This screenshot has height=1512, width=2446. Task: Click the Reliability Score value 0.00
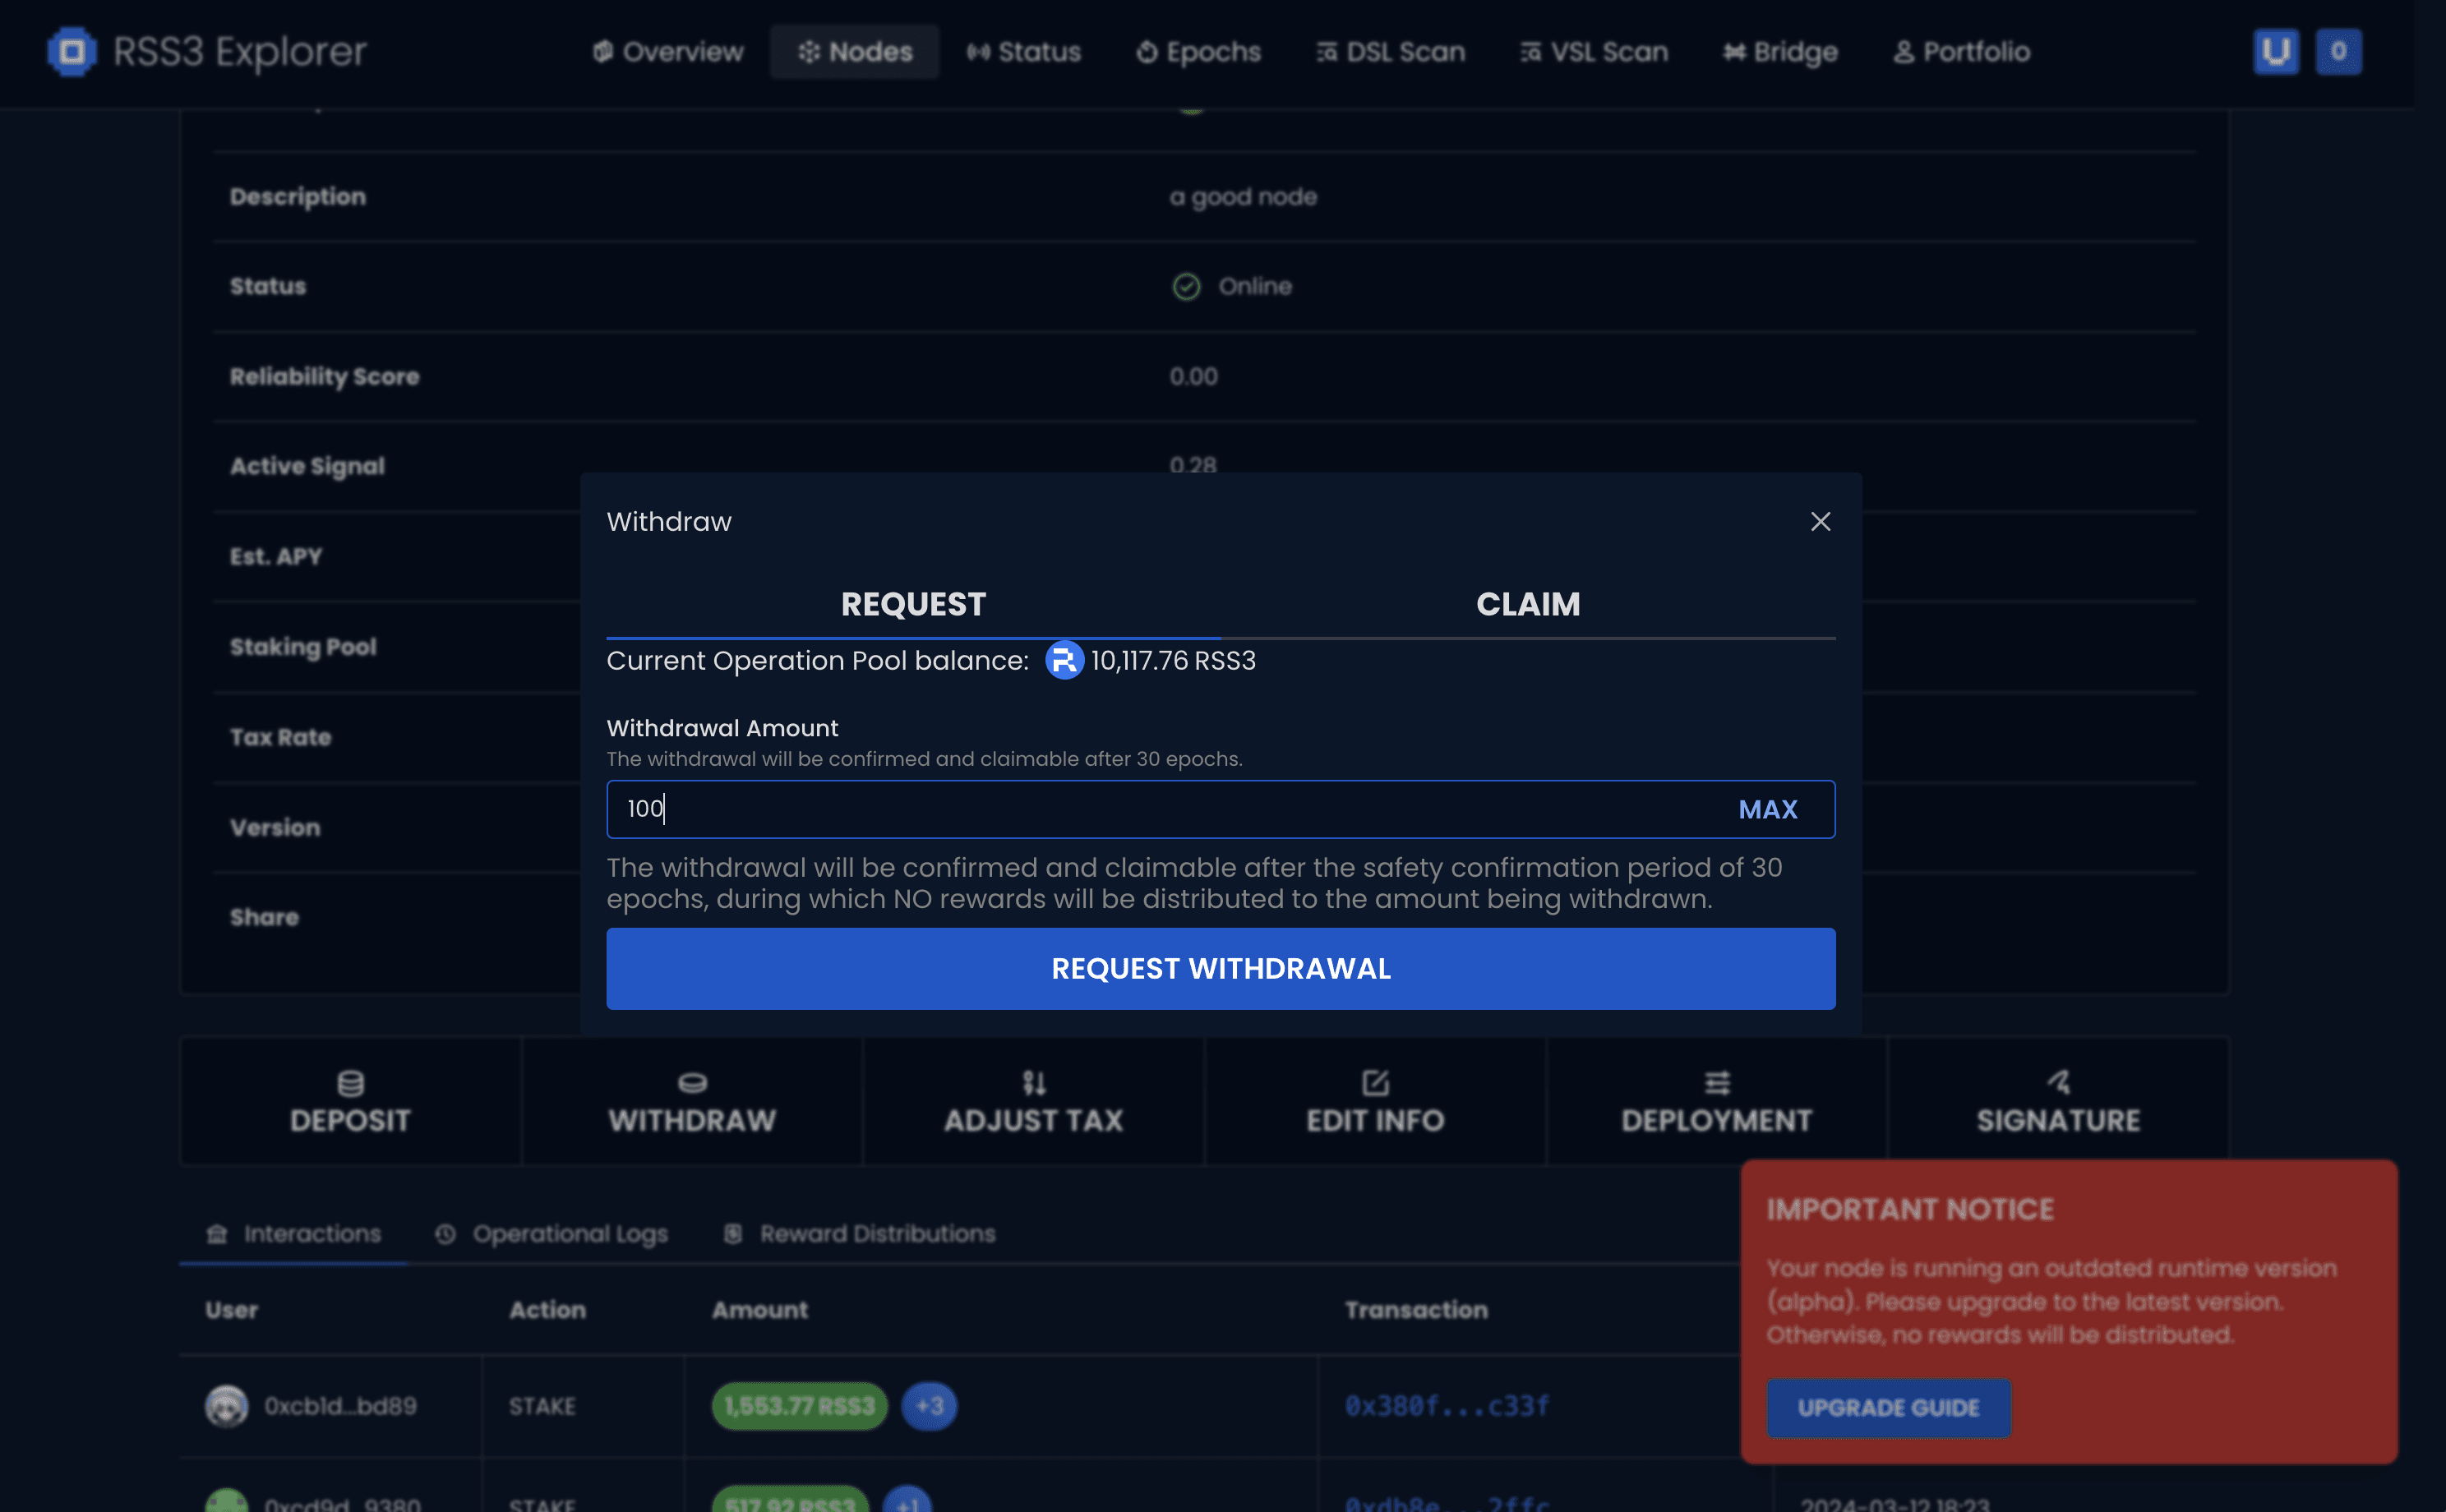tap(1193, 377)
